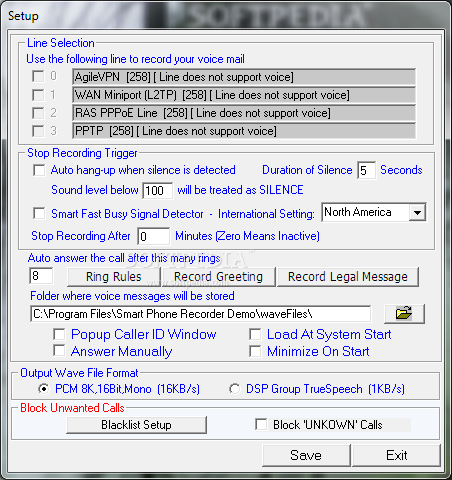Open the folder browse icon button
Screen dimensions: 452x480
(x=404, y=314)
